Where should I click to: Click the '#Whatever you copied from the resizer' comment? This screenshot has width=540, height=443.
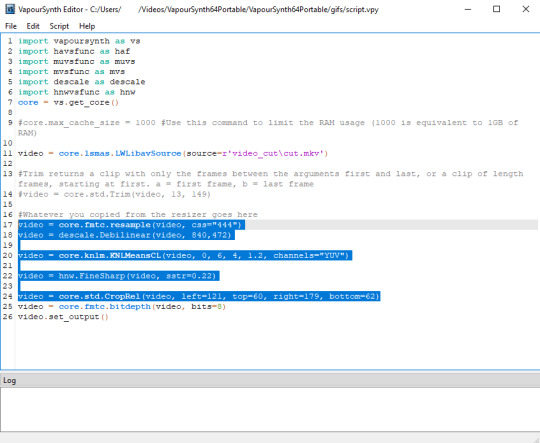[138, 215]
